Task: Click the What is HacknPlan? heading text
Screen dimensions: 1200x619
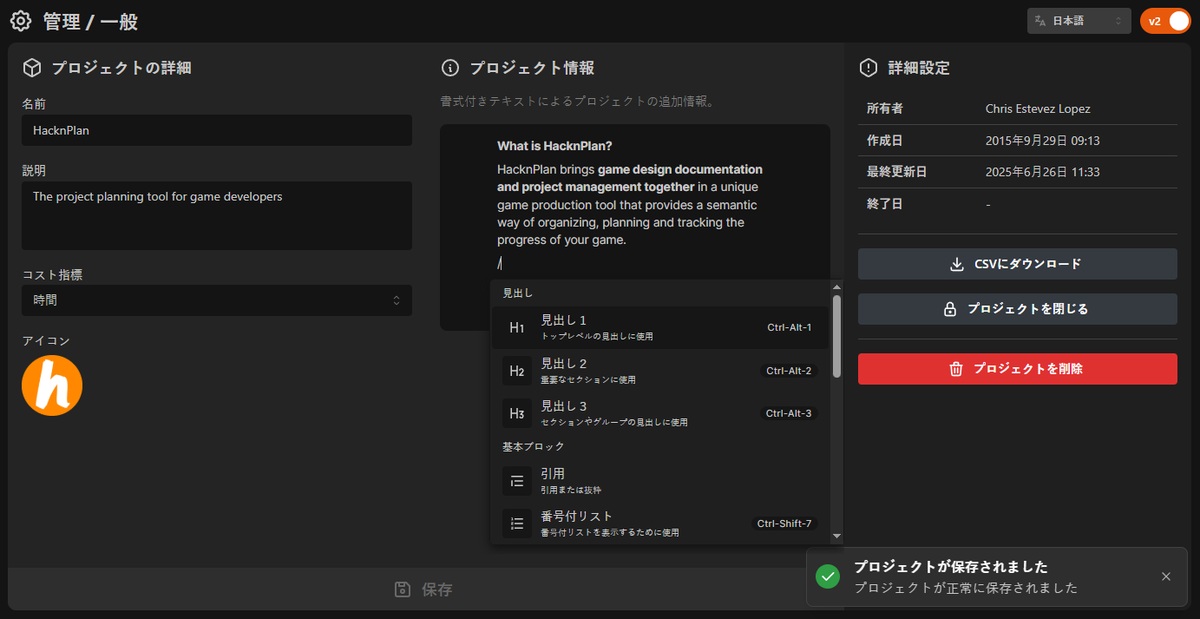Action: pos(555,146)
